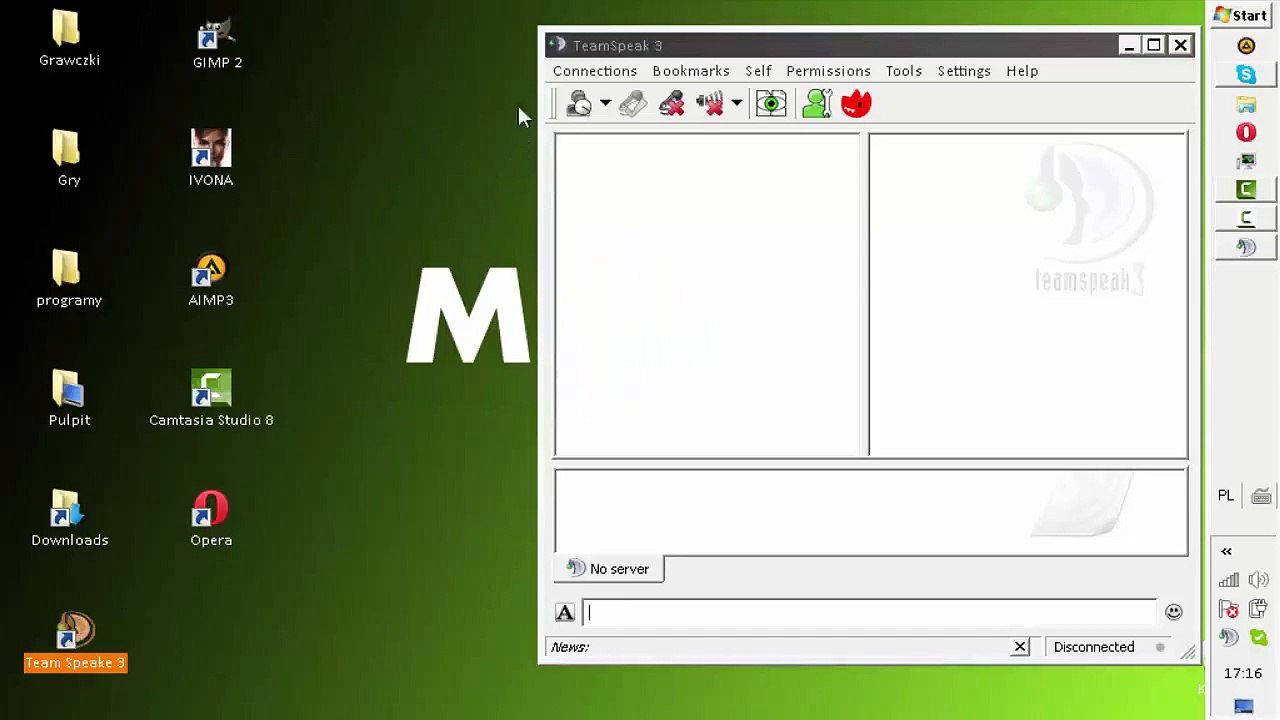Focus the chat message input field
Viewport: 1280px width, 720px height.
pyautogui.click(x=870, y=613)
